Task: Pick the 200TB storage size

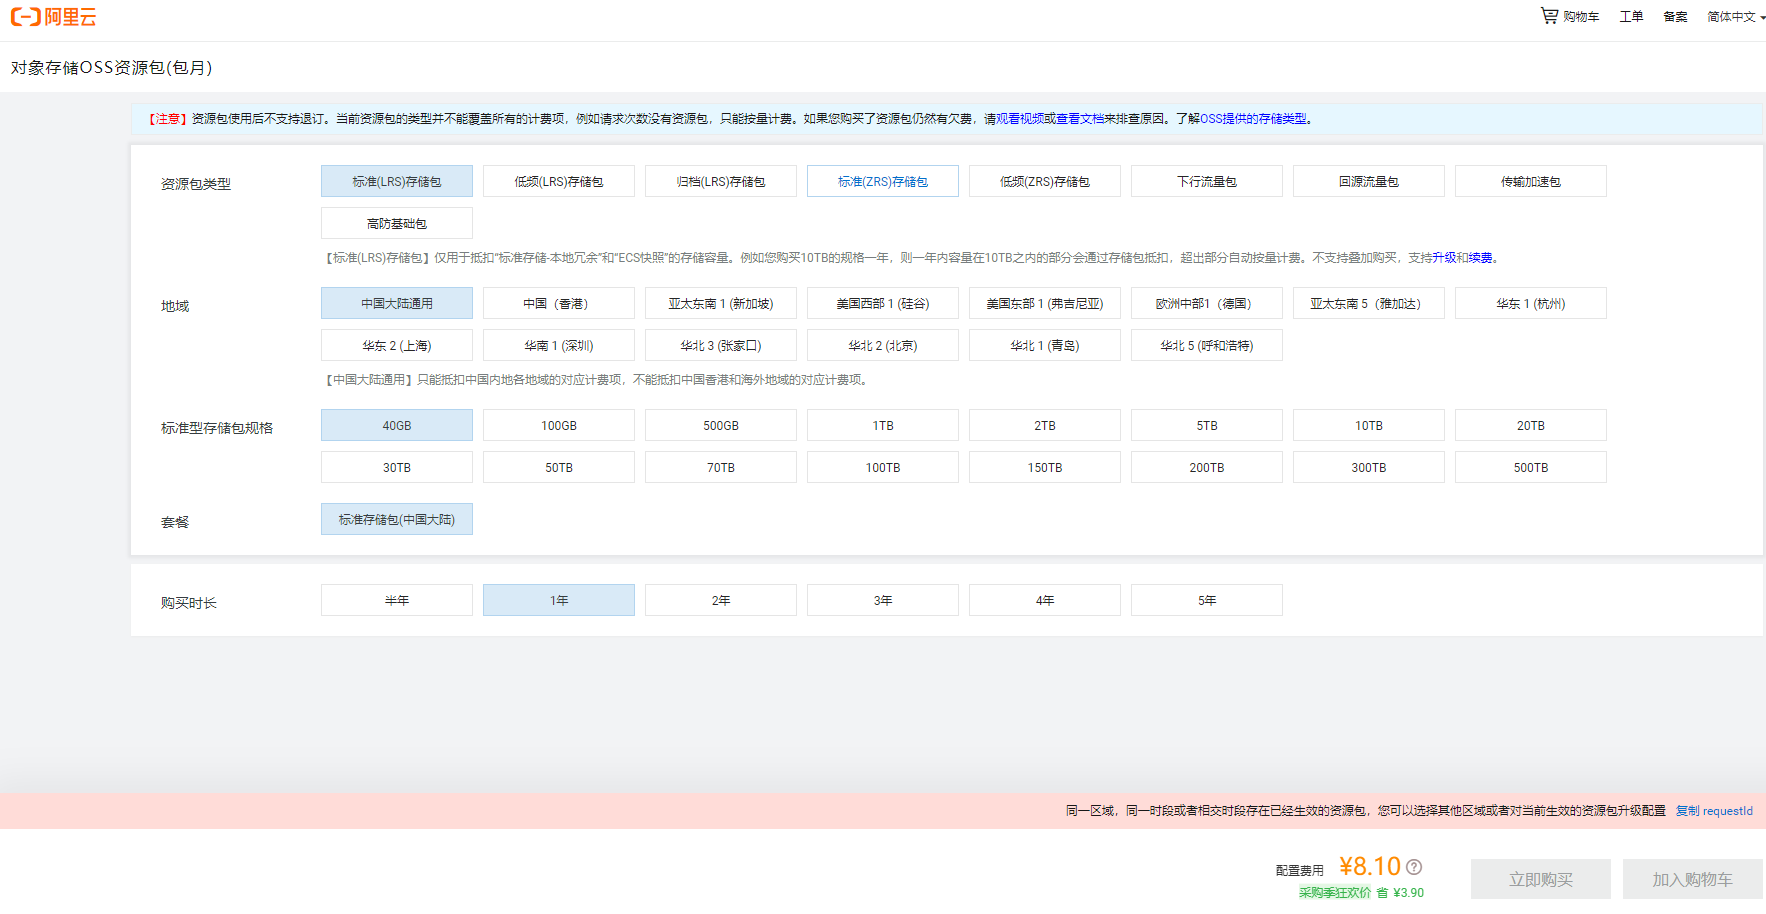Action: [x=1207, y=467]
